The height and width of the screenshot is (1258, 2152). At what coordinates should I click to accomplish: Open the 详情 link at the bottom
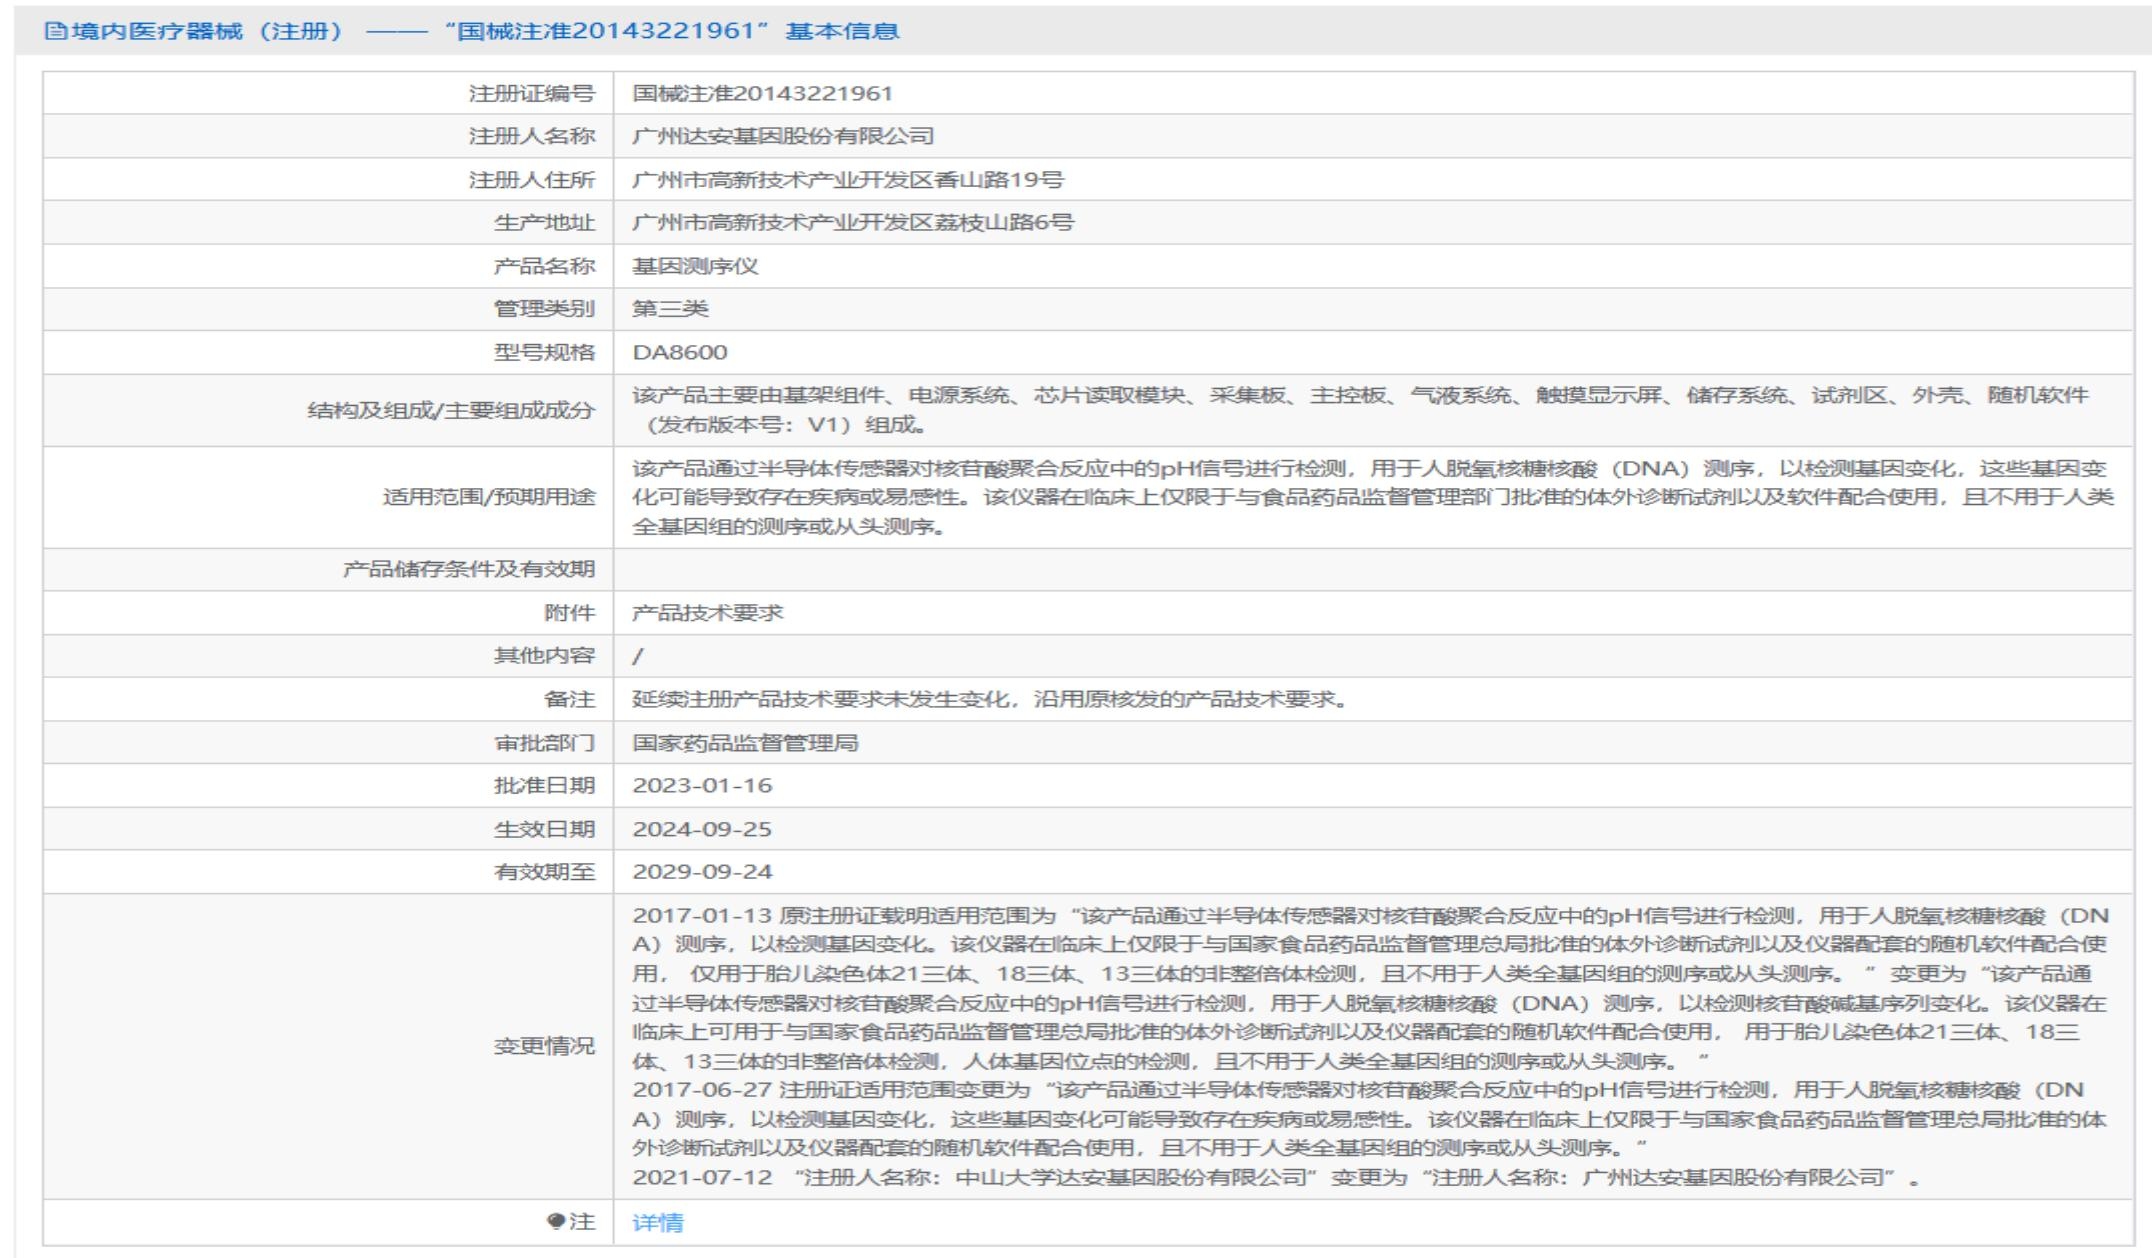pos(658,1222)
